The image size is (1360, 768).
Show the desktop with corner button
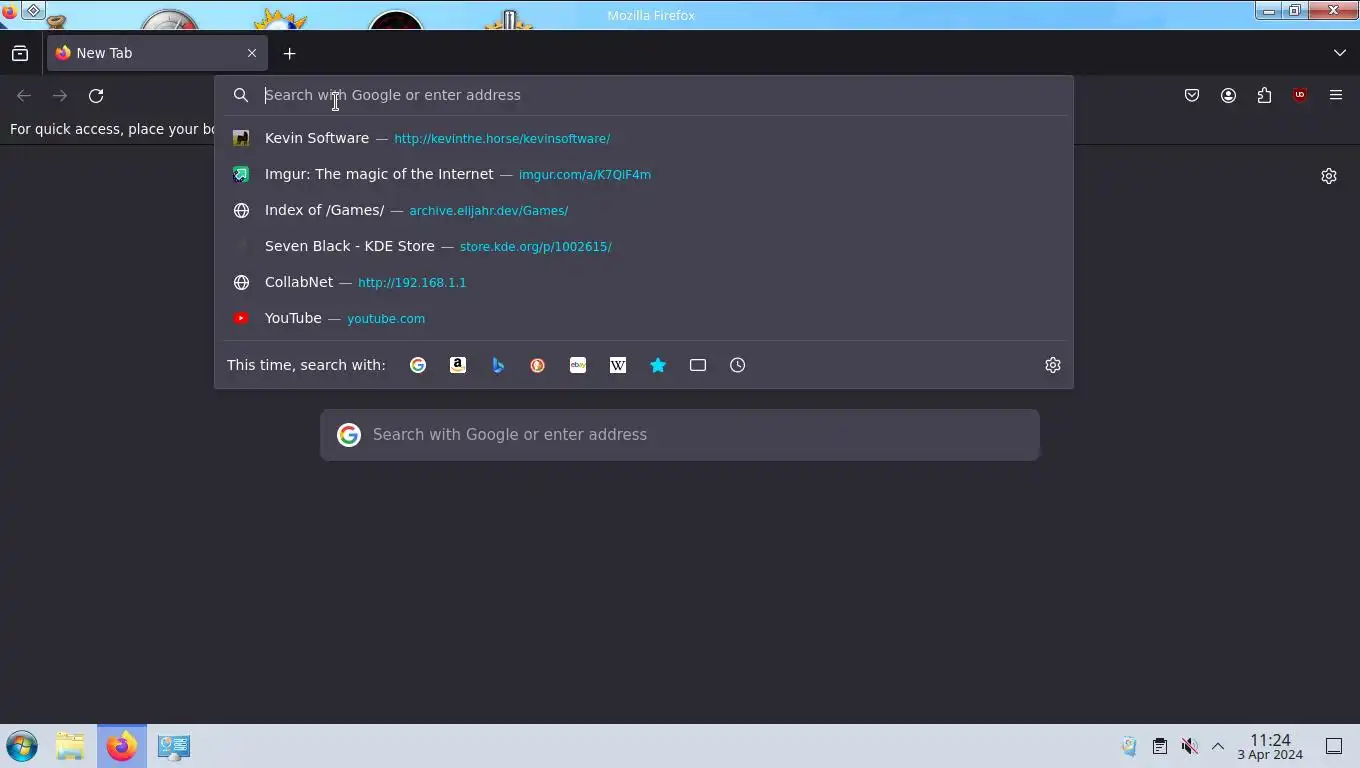coord(1334,746)
